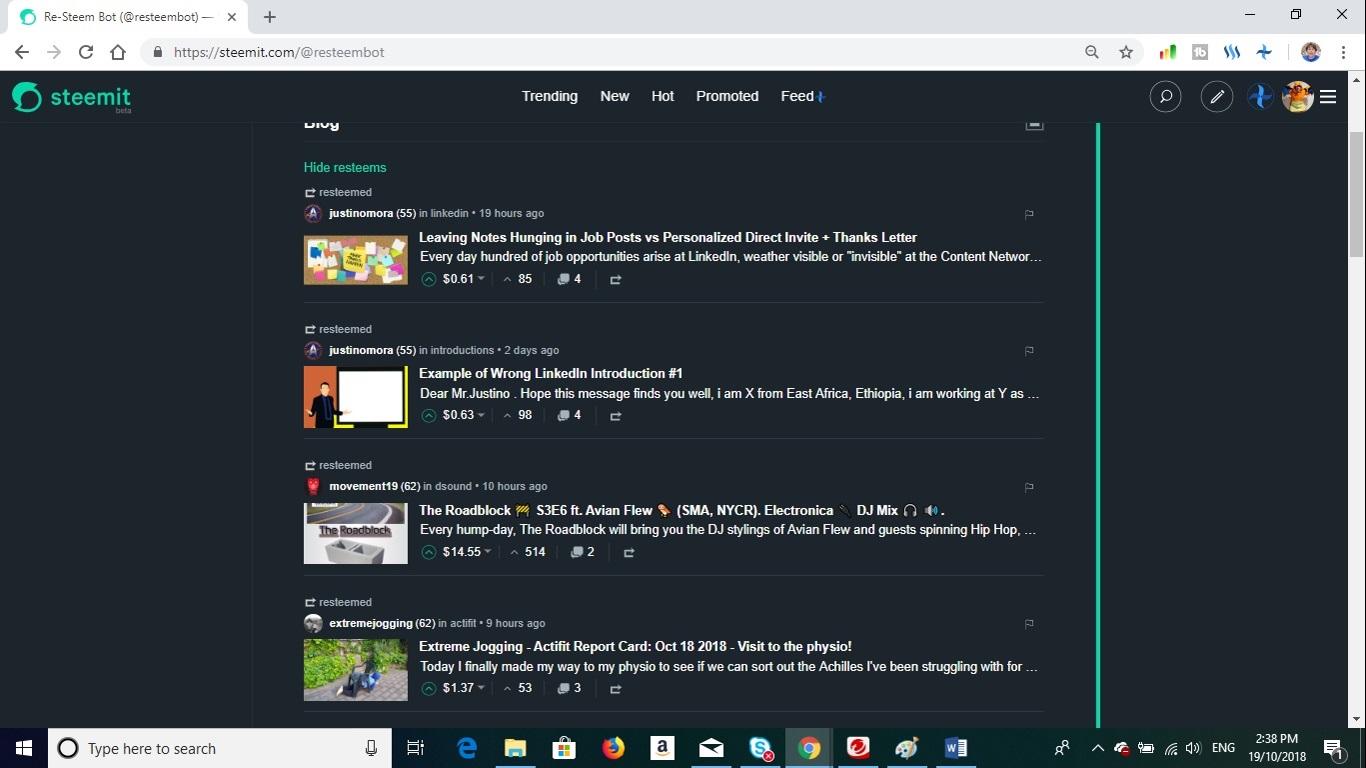Click the blue pinwheel icon in Steemit header
Screen dimensions: 1366x768
[x=1260, y=97]
